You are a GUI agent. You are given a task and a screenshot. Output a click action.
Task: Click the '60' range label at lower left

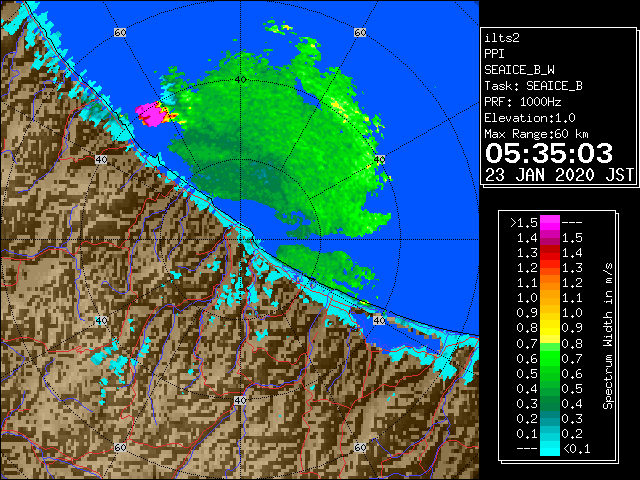click(x=120, y=447)
